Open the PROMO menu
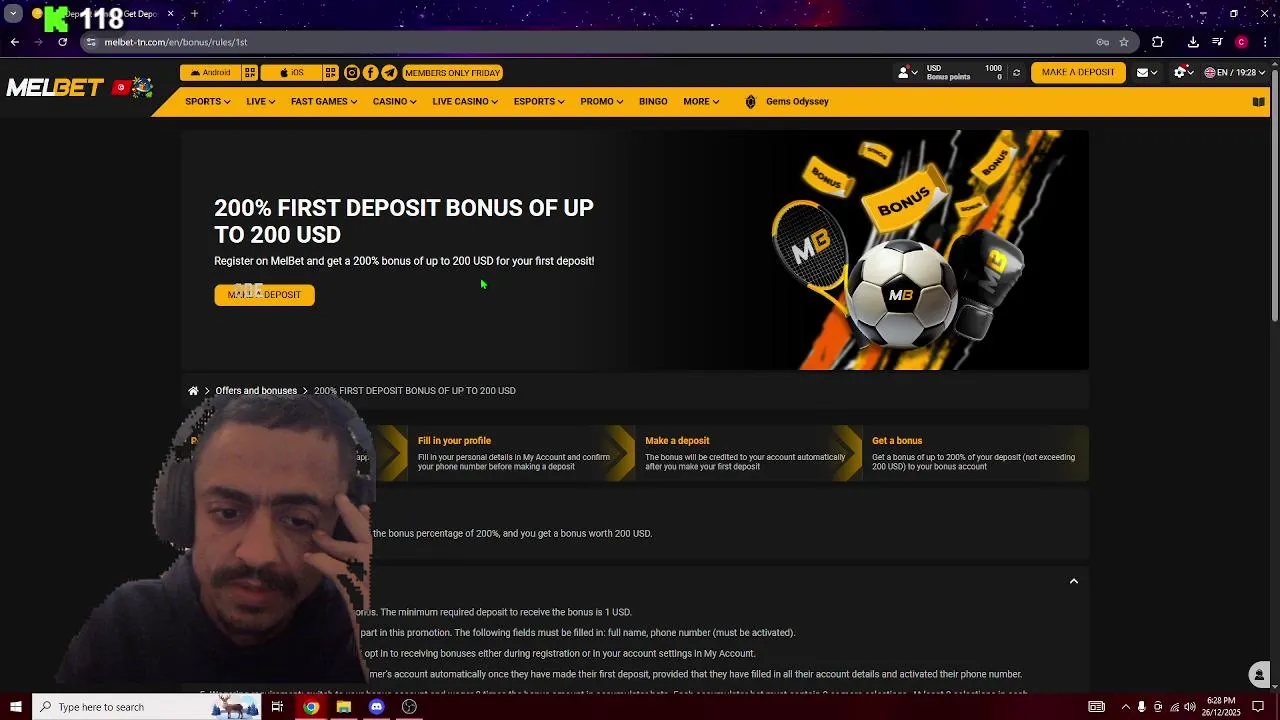Screen dimensions: 1280x720 (601, 101)
